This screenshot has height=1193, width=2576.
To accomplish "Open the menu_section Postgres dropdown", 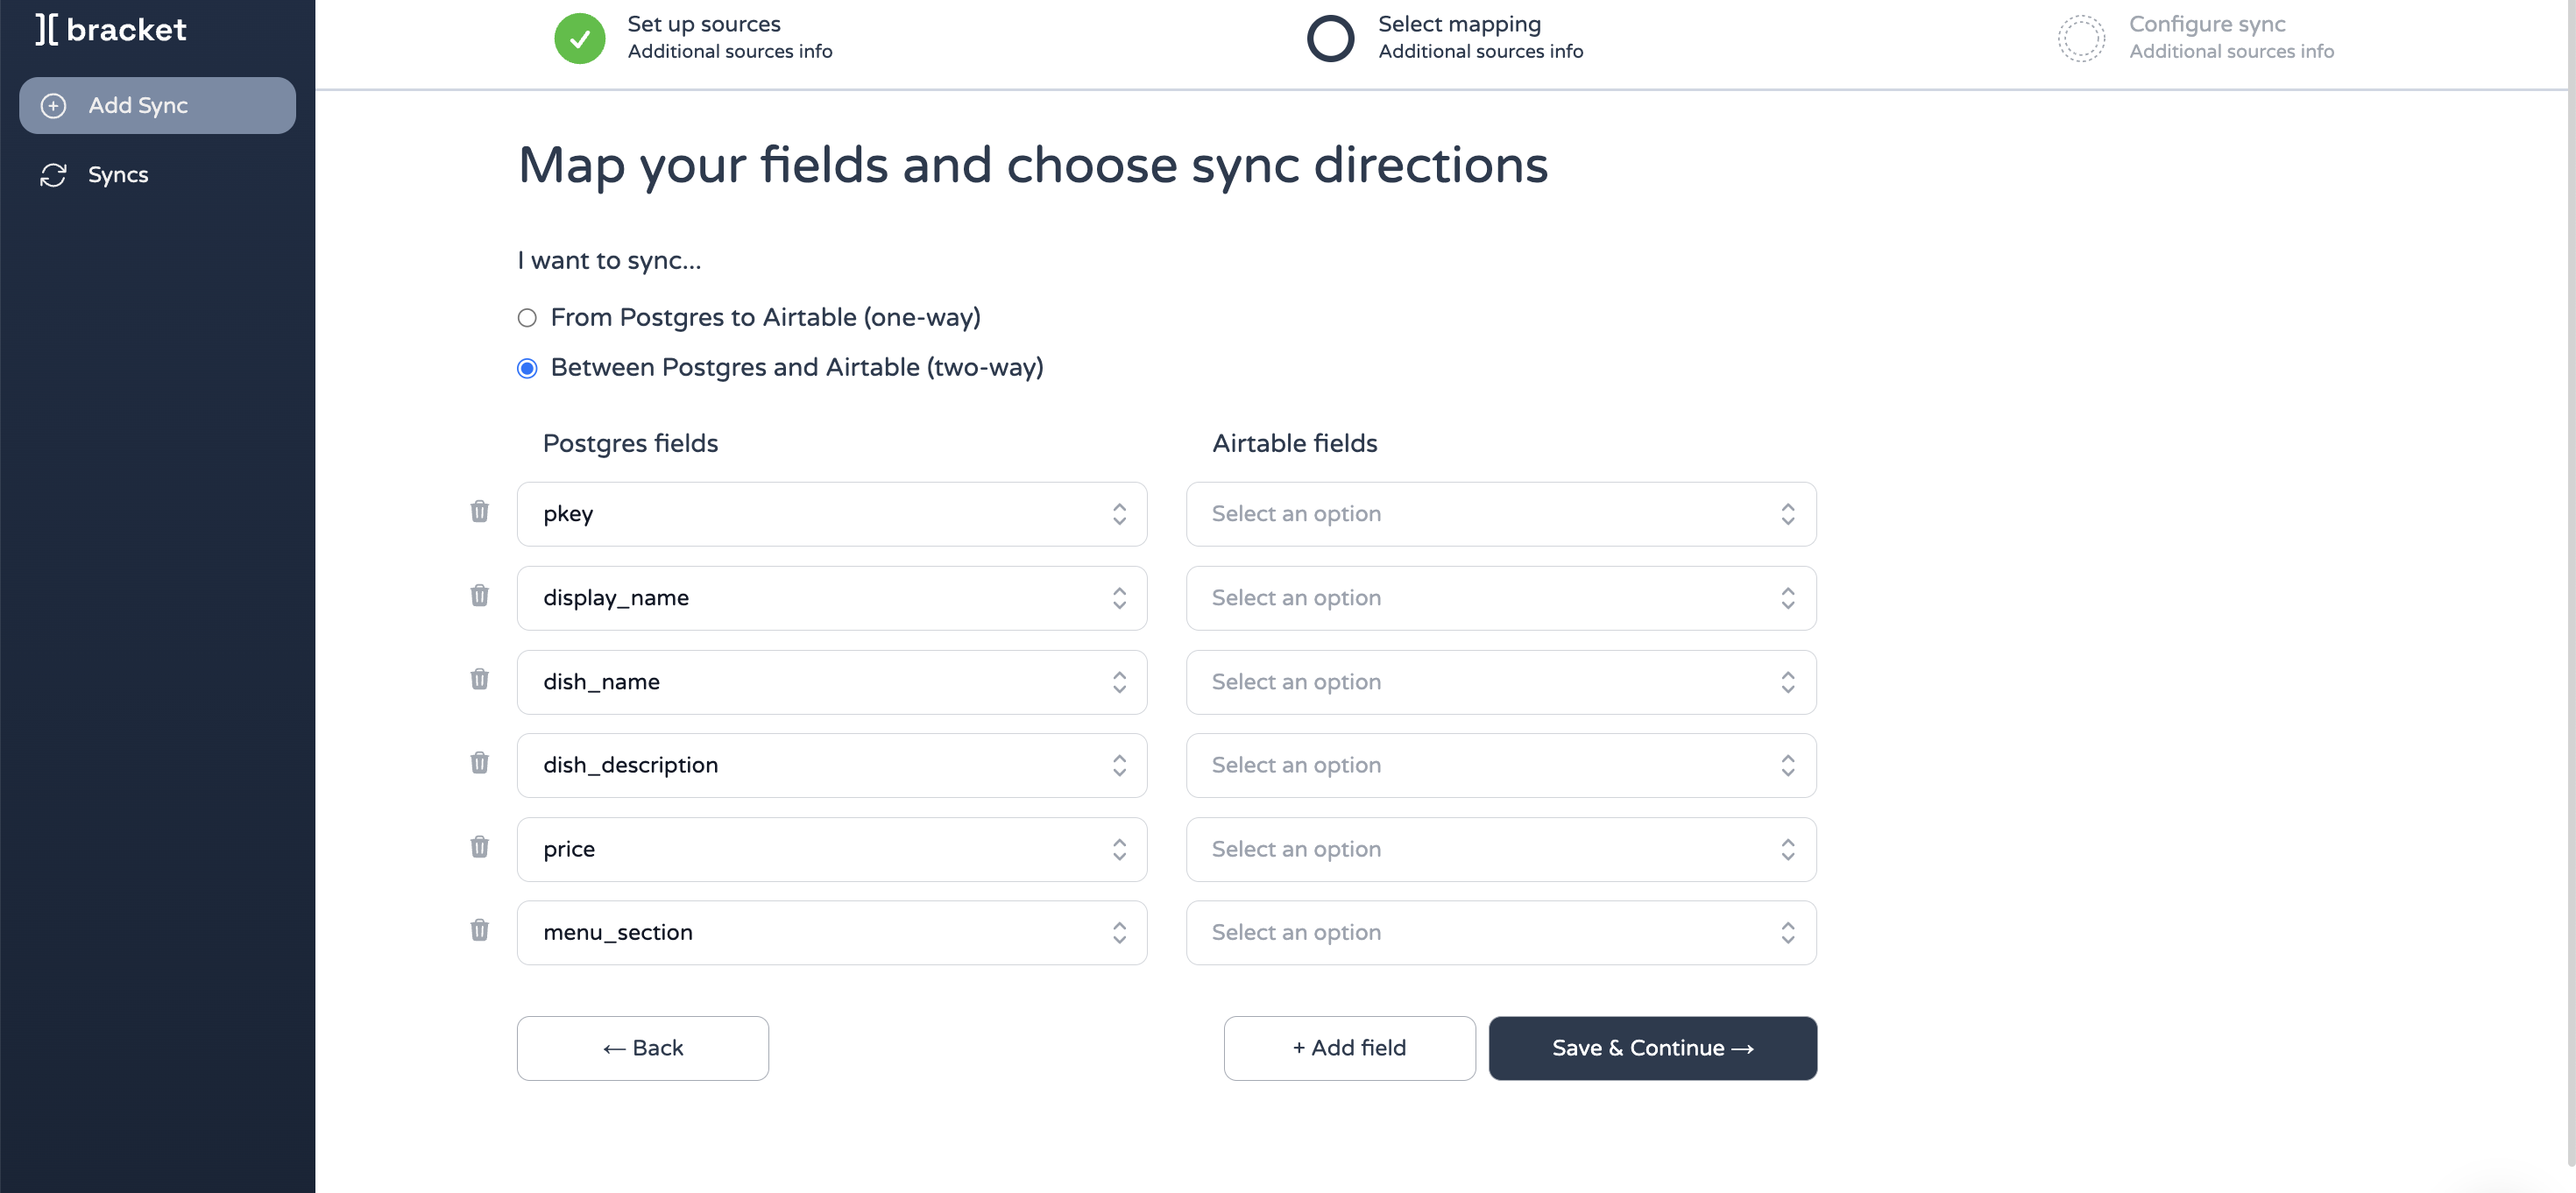I will pos(832,933).
